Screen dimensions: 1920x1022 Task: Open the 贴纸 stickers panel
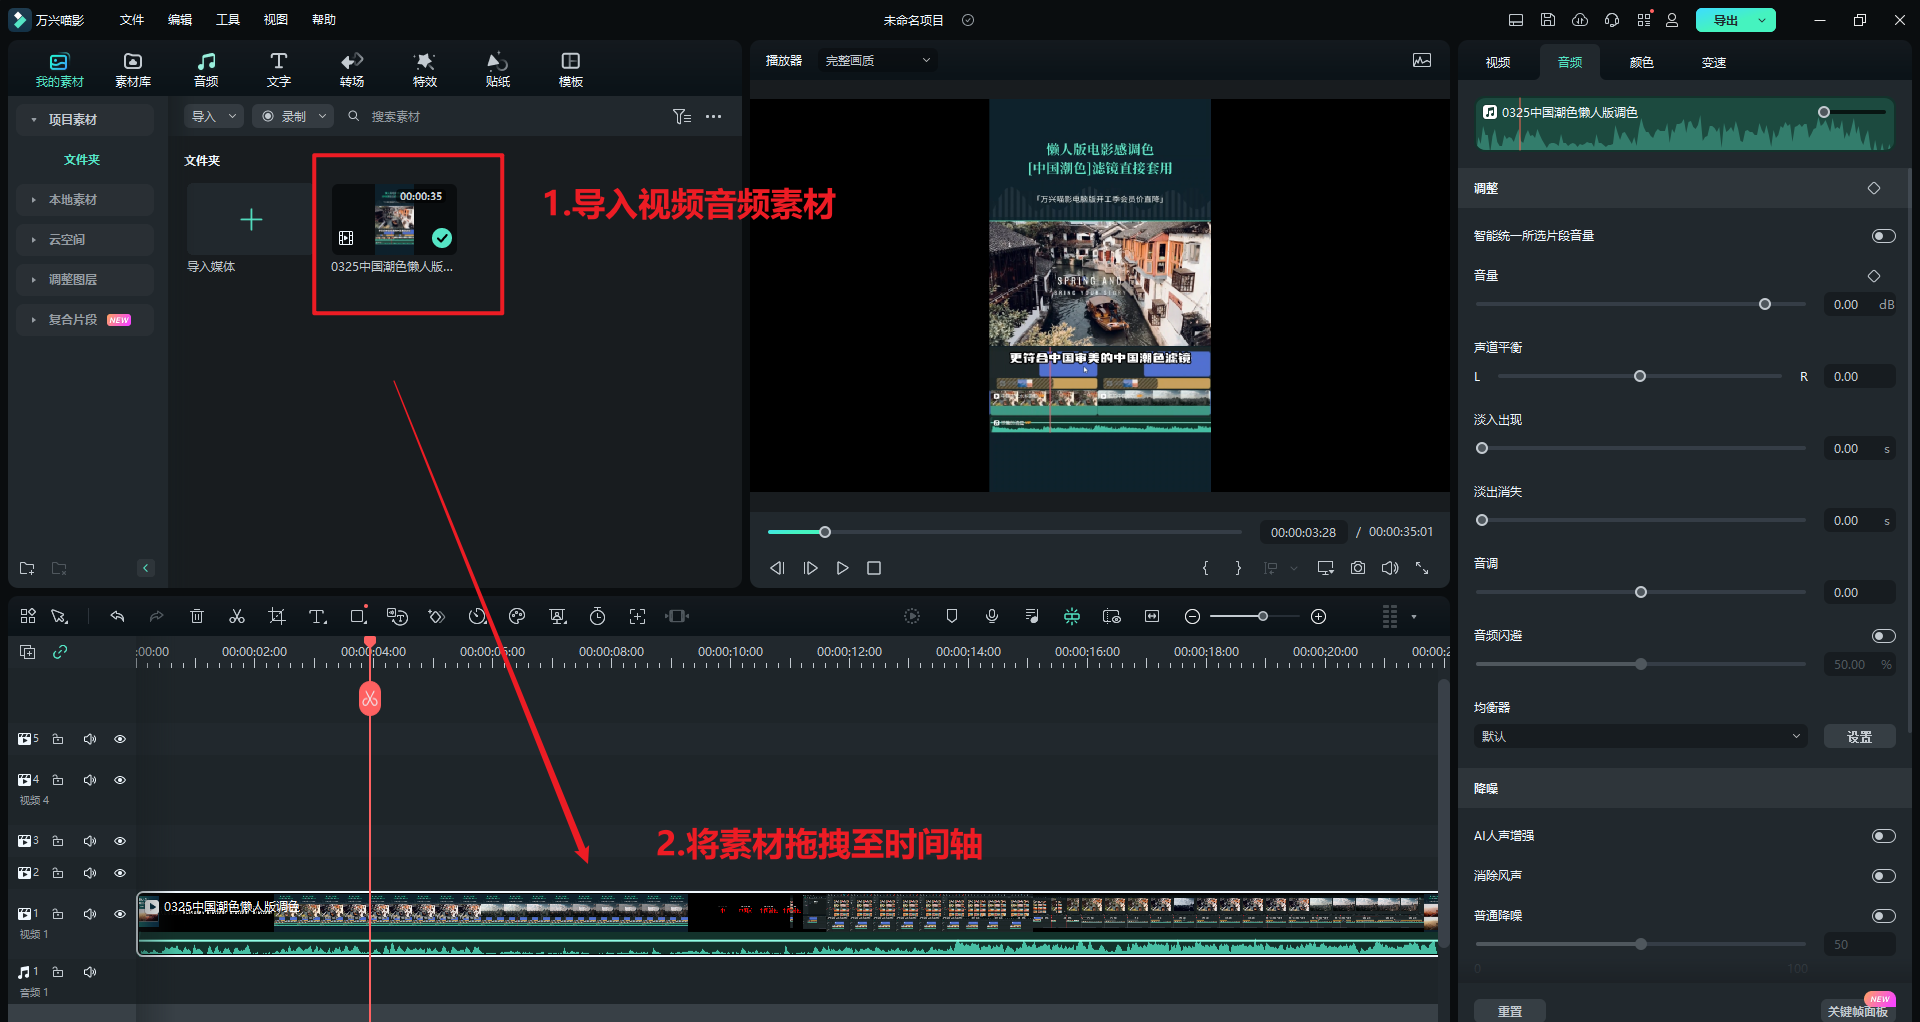coord(497,69)
